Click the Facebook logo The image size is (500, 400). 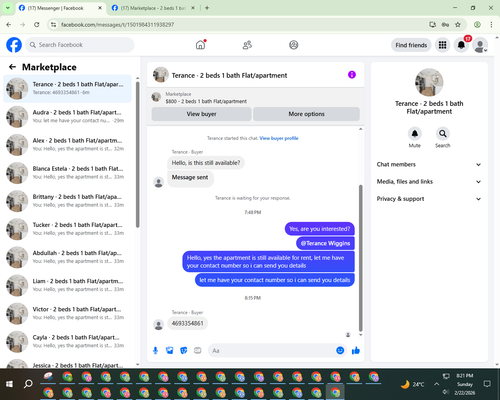coord(14,45)
